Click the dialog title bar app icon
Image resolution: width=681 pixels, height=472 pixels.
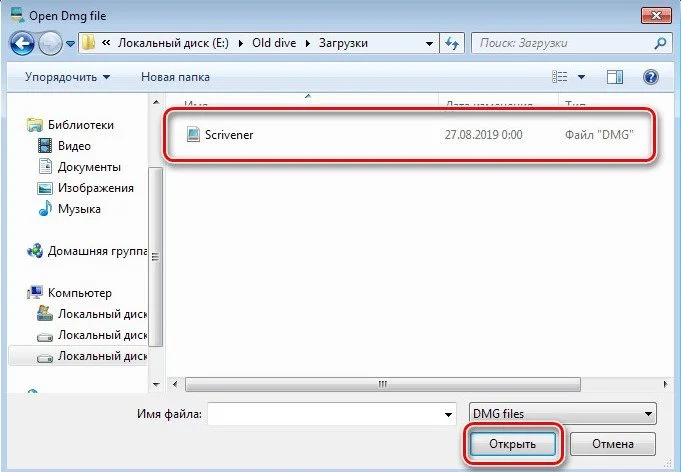[x=17, y=15]
